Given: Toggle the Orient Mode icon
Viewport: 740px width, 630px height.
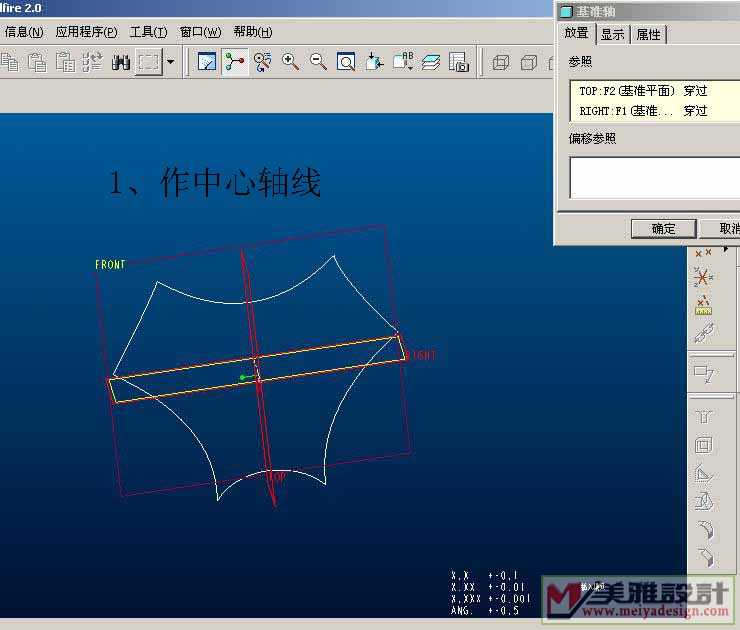Looking at the screenshot, I should 262,62.
